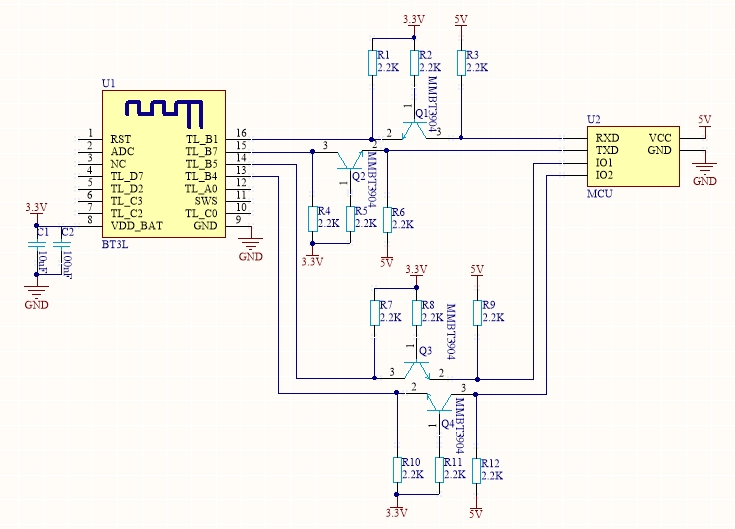Screen dimensions: 735x529
Task: Click resistor R6 symbol
Action: 387,219
